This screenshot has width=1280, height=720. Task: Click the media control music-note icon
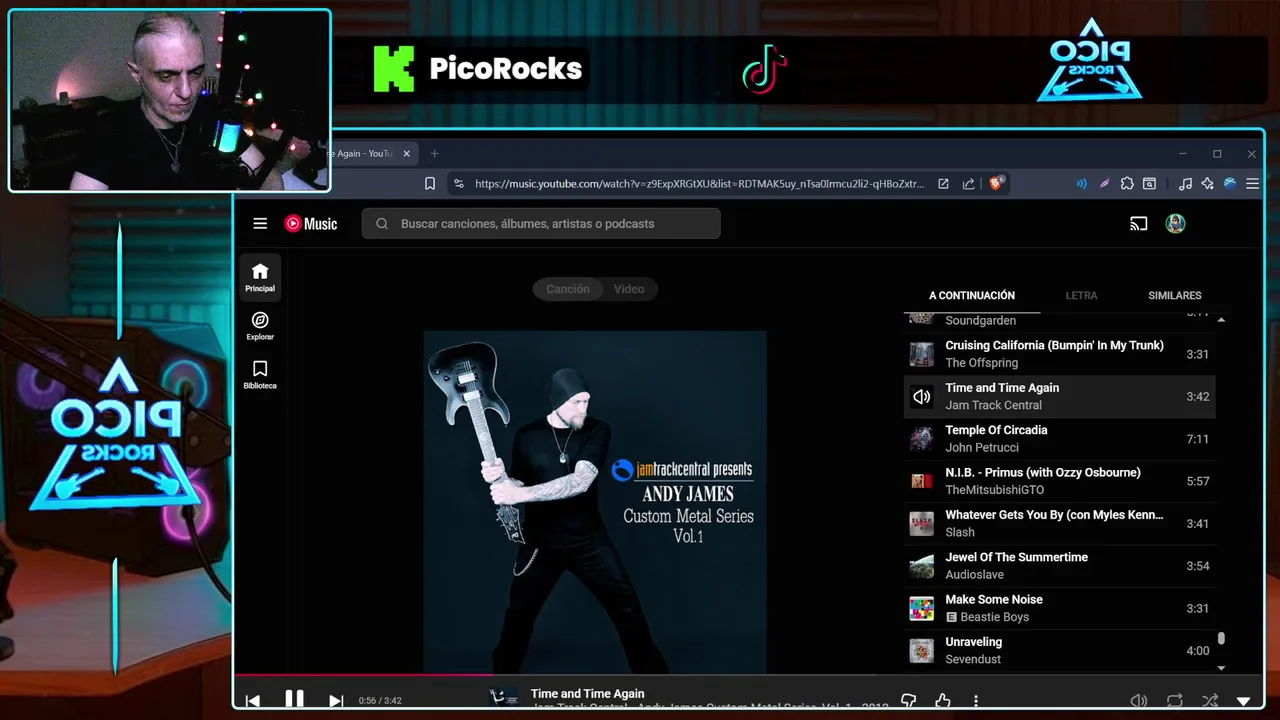[1185, 184]
